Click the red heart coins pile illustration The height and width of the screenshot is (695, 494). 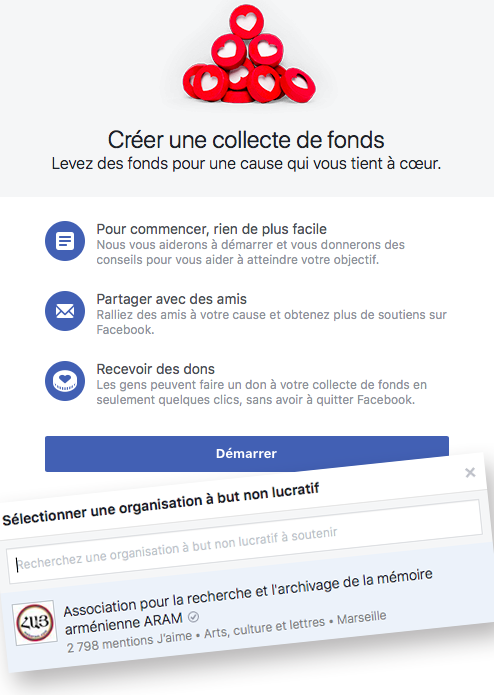248,54
